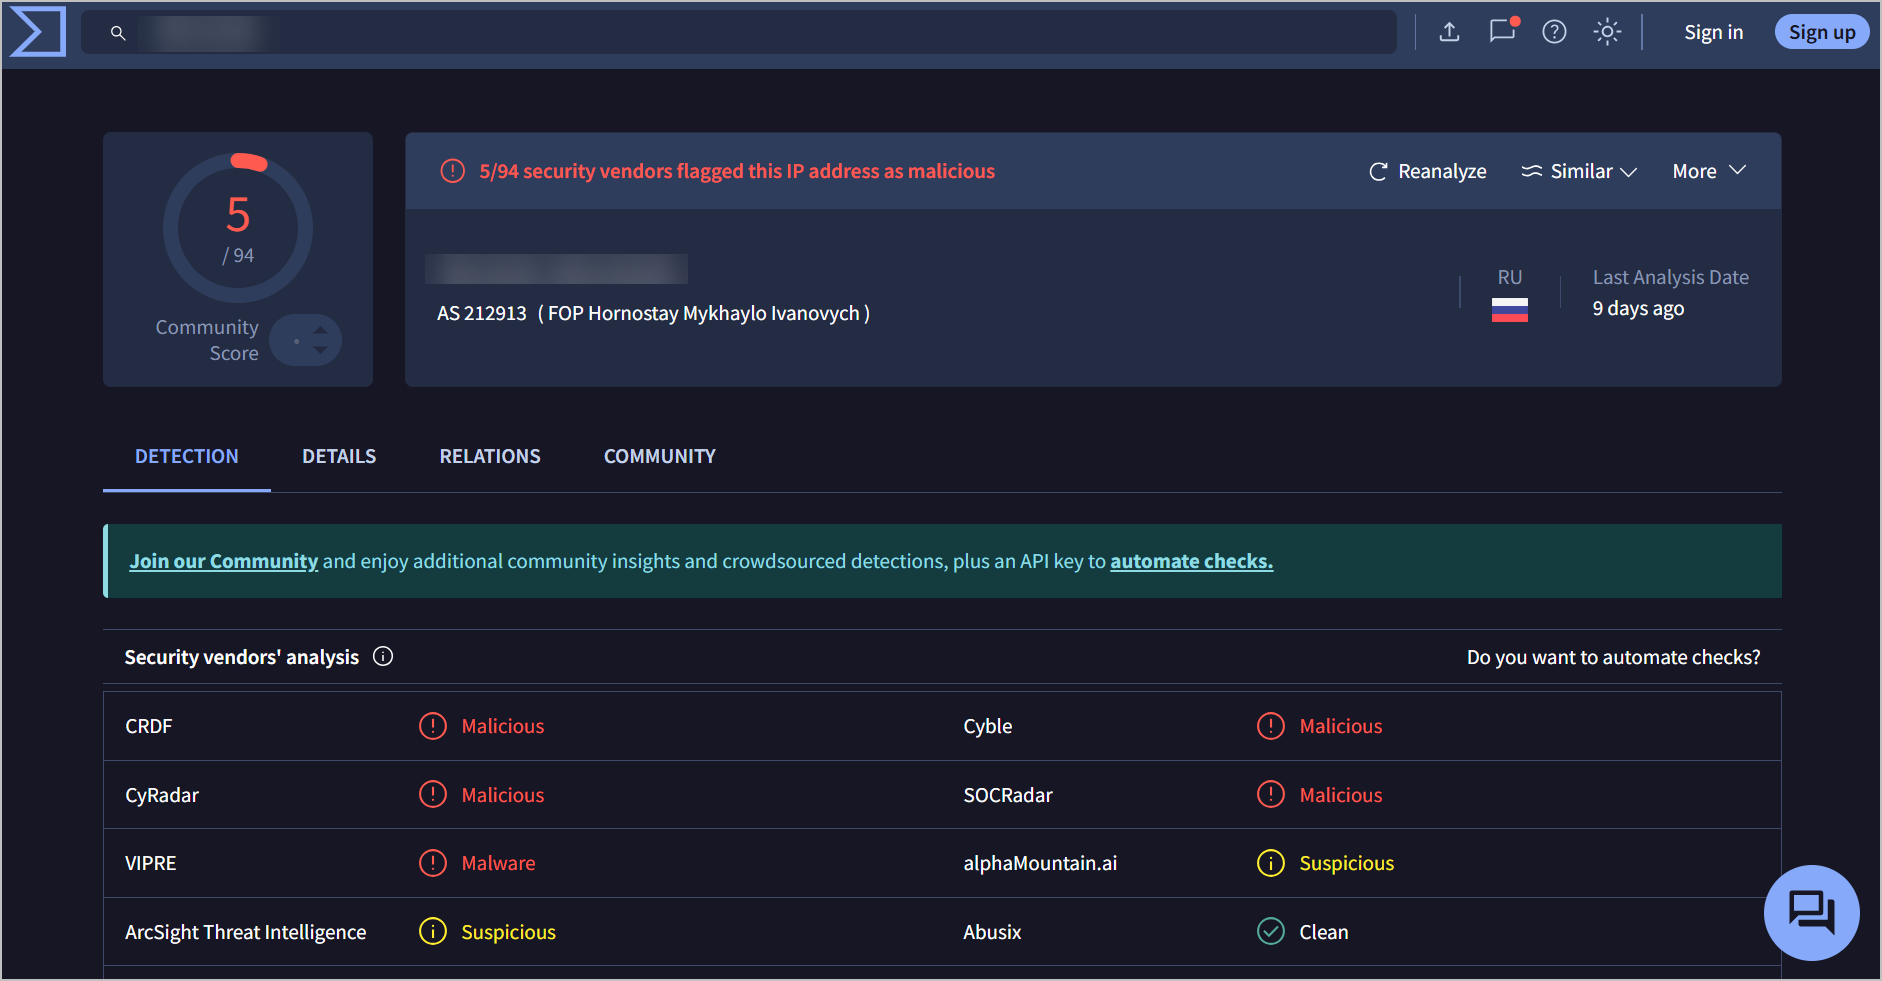Expand the Similar dropdown
This screenshot has height=981, width=1882.
1579,171
